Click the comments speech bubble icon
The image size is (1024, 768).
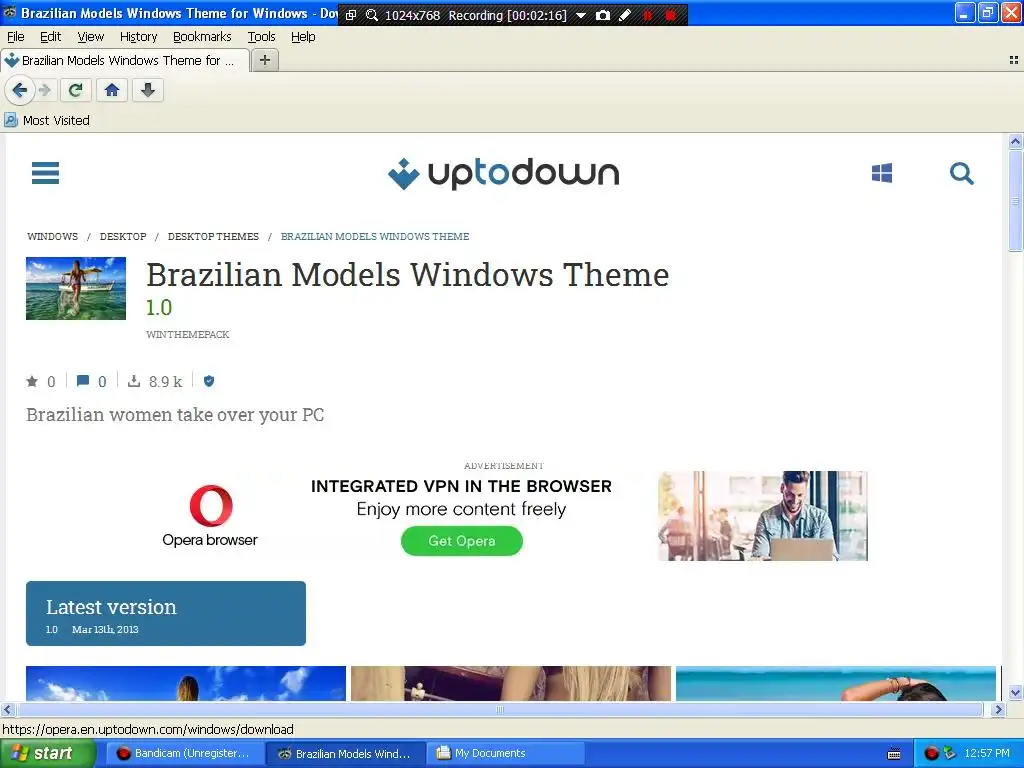(x=83, y=381)
